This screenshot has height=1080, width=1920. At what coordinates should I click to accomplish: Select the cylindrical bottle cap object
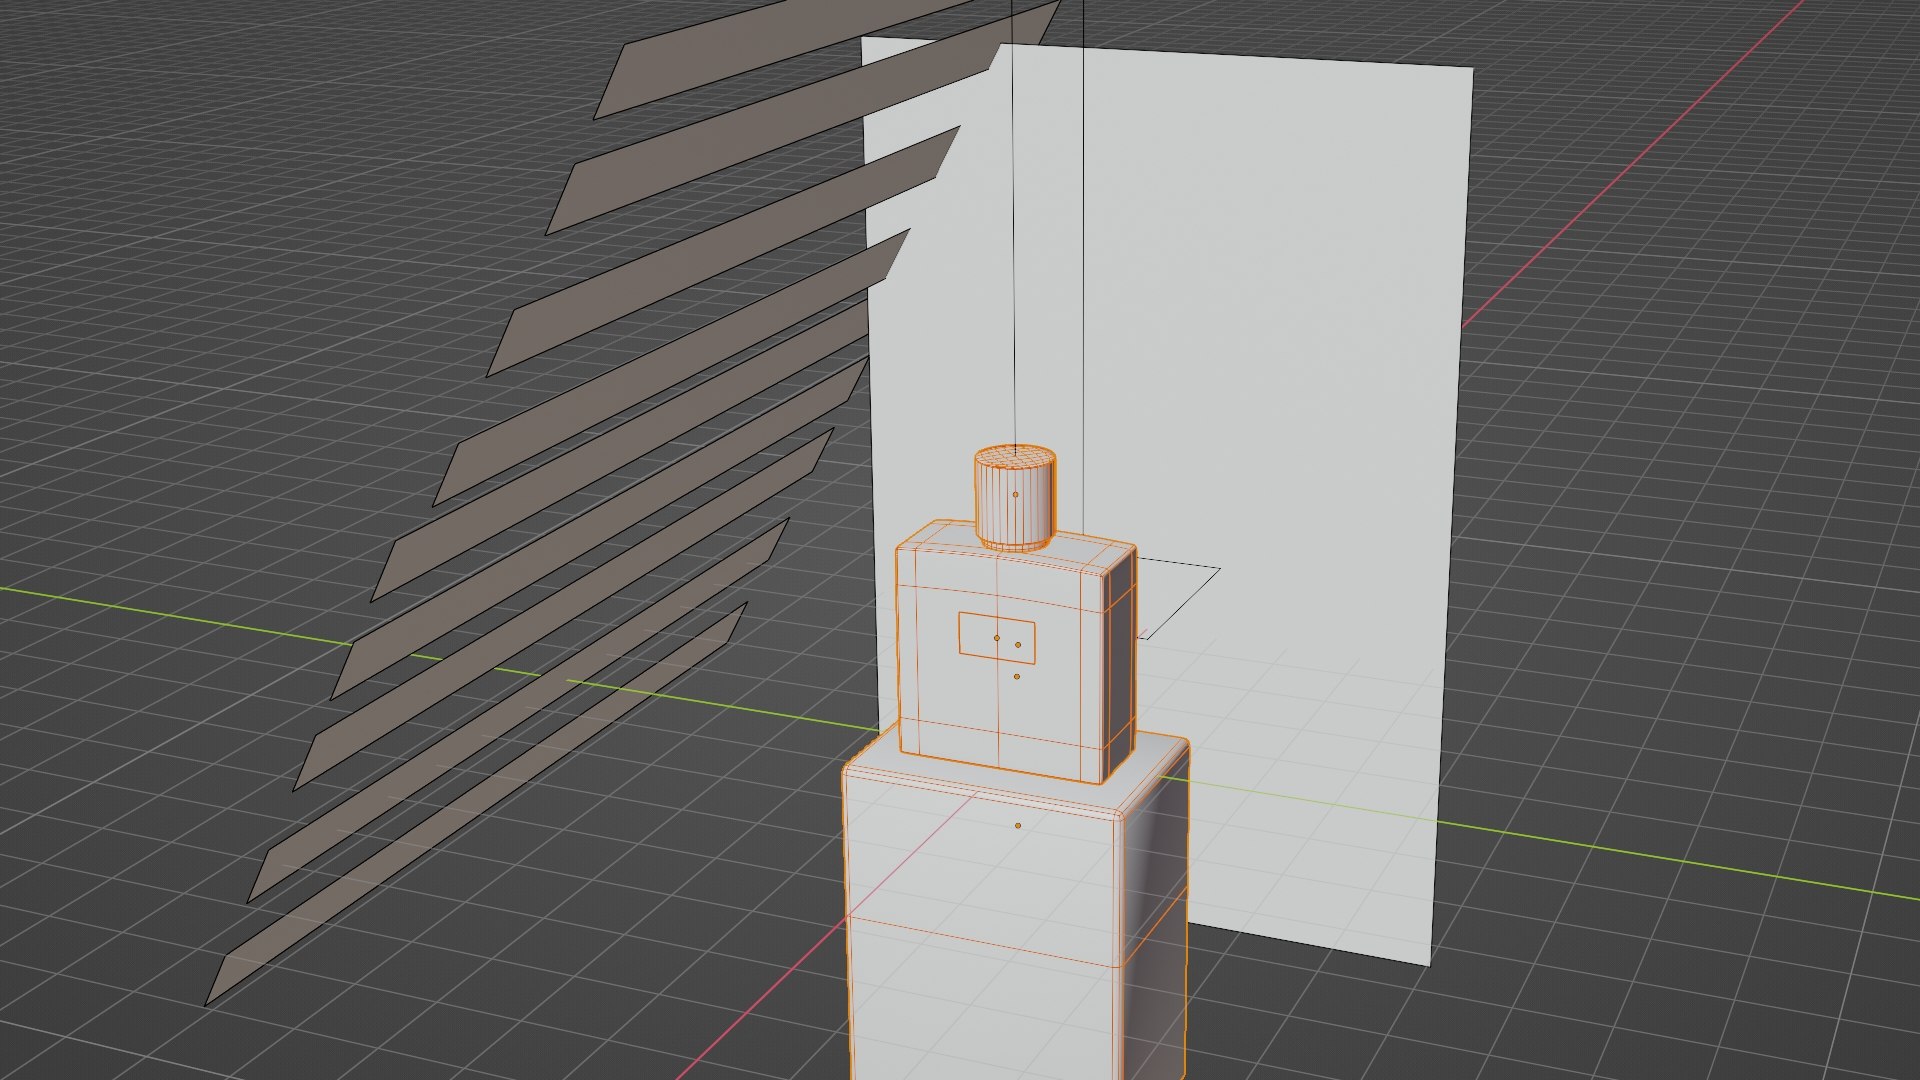1015,498
